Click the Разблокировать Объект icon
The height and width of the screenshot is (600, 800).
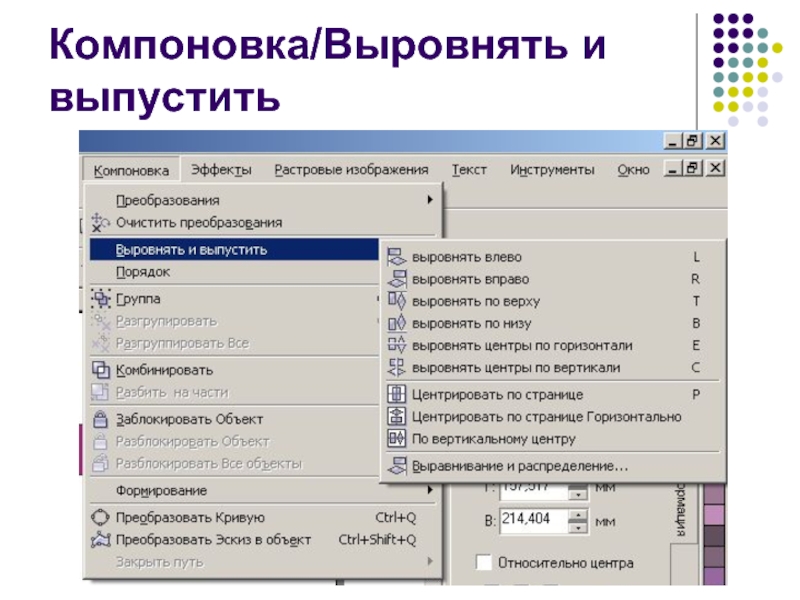tap(101, 441)
